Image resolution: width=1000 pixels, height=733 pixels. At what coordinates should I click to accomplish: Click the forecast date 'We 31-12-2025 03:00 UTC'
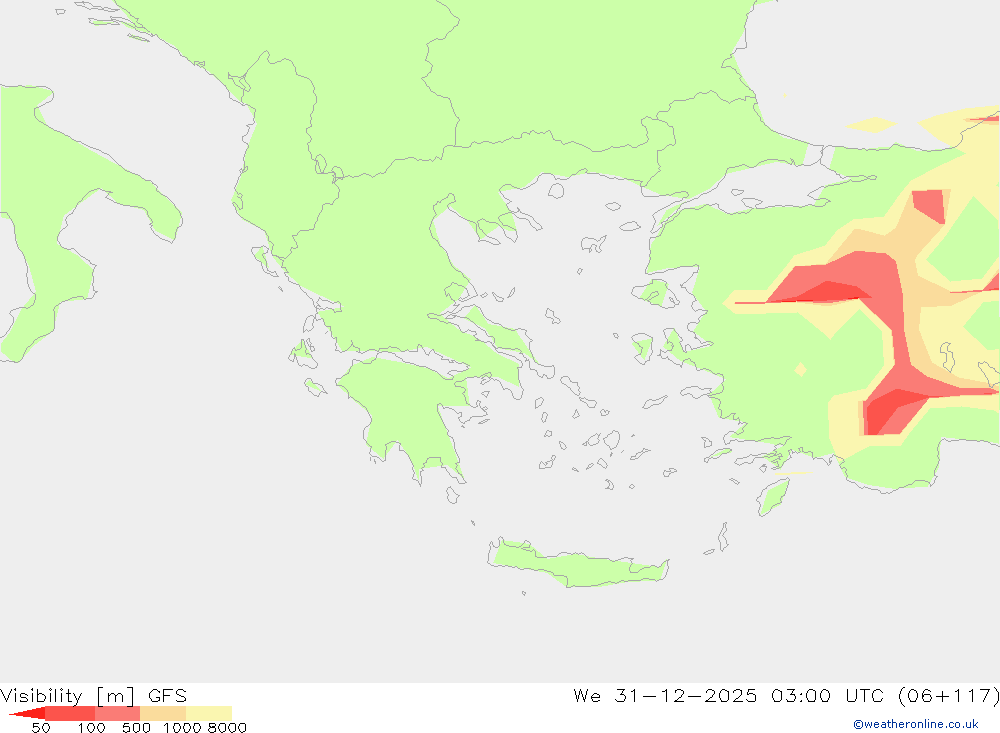pyautogui.click(x=728, y=695)
